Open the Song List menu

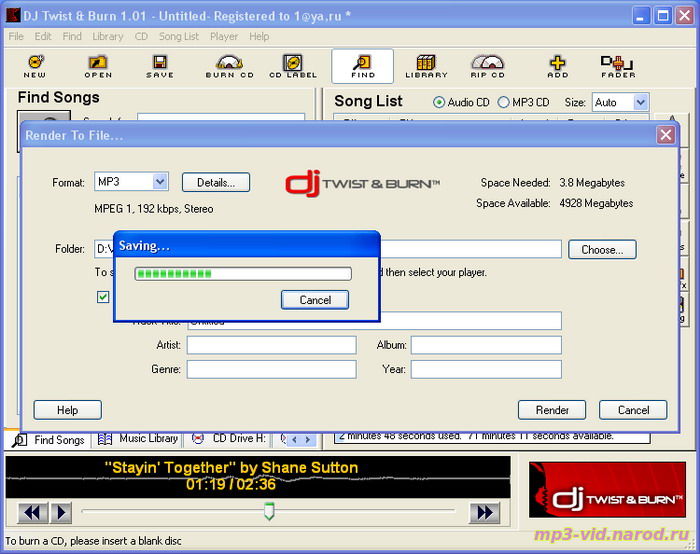[x=179, y=36]
